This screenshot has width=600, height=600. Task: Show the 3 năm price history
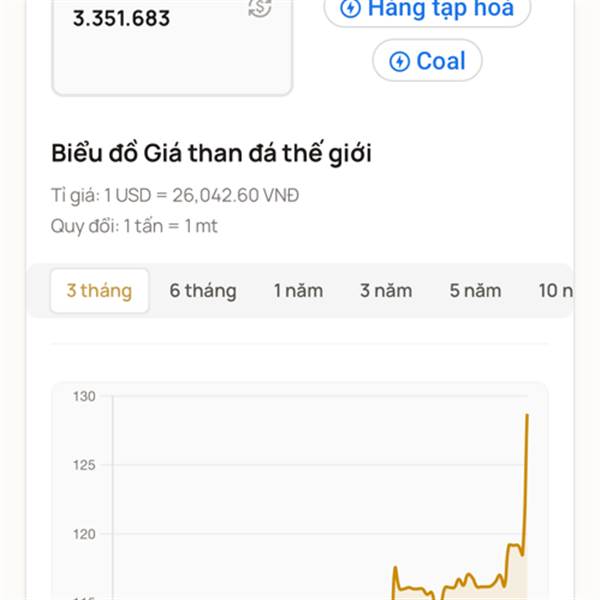(386, 291)
